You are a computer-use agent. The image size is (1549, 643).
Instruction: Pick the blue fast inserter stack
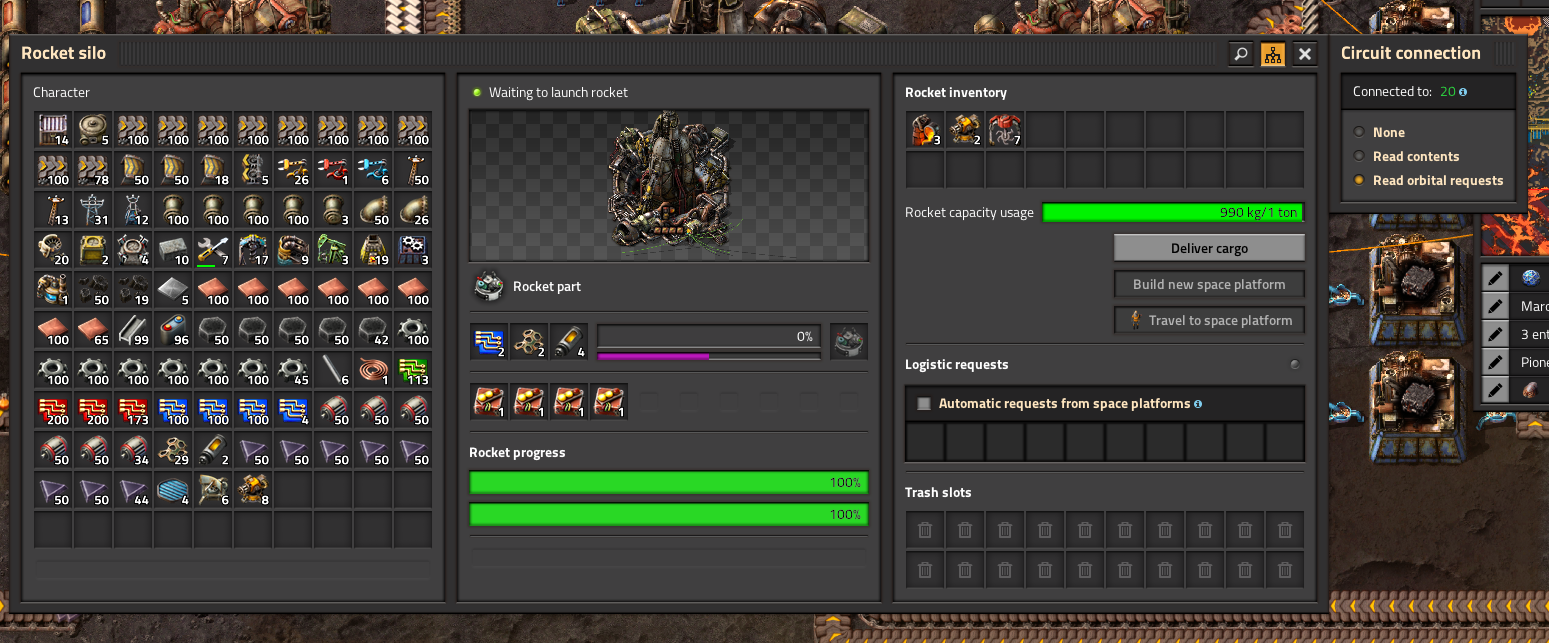pyautogui.click(x=373, y=169)
